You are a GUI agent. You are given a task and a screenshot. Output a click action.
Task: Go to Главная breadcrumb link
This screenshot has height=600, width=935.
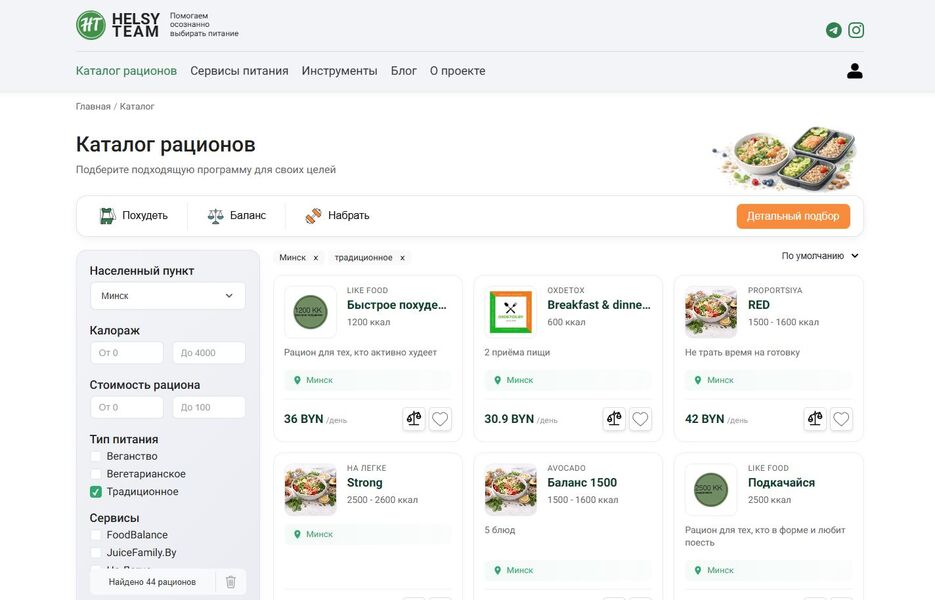93,107
